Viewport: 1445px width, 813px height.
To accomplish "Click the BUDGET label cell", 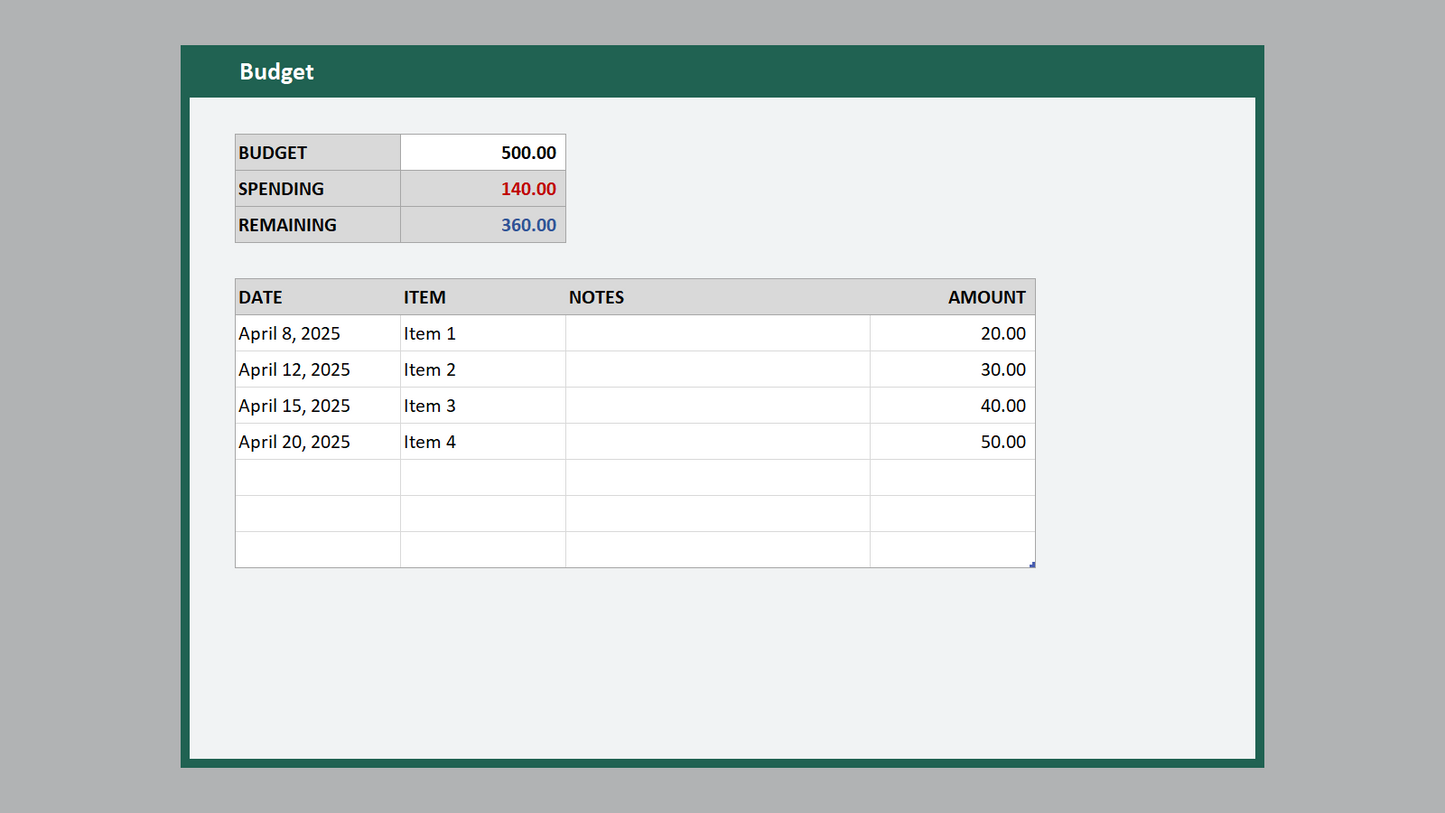I will [x=317, y=153].
